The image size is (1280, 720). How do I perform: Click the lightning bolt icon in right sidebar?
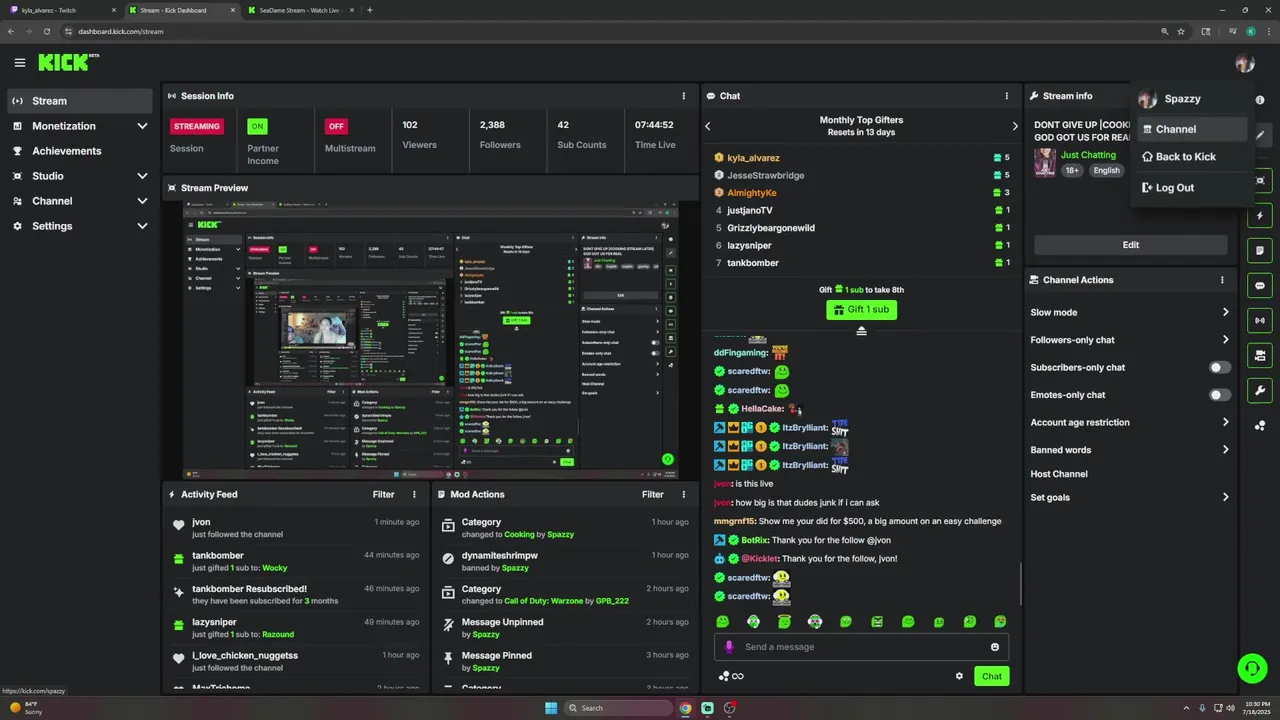tap(1260, 216)
